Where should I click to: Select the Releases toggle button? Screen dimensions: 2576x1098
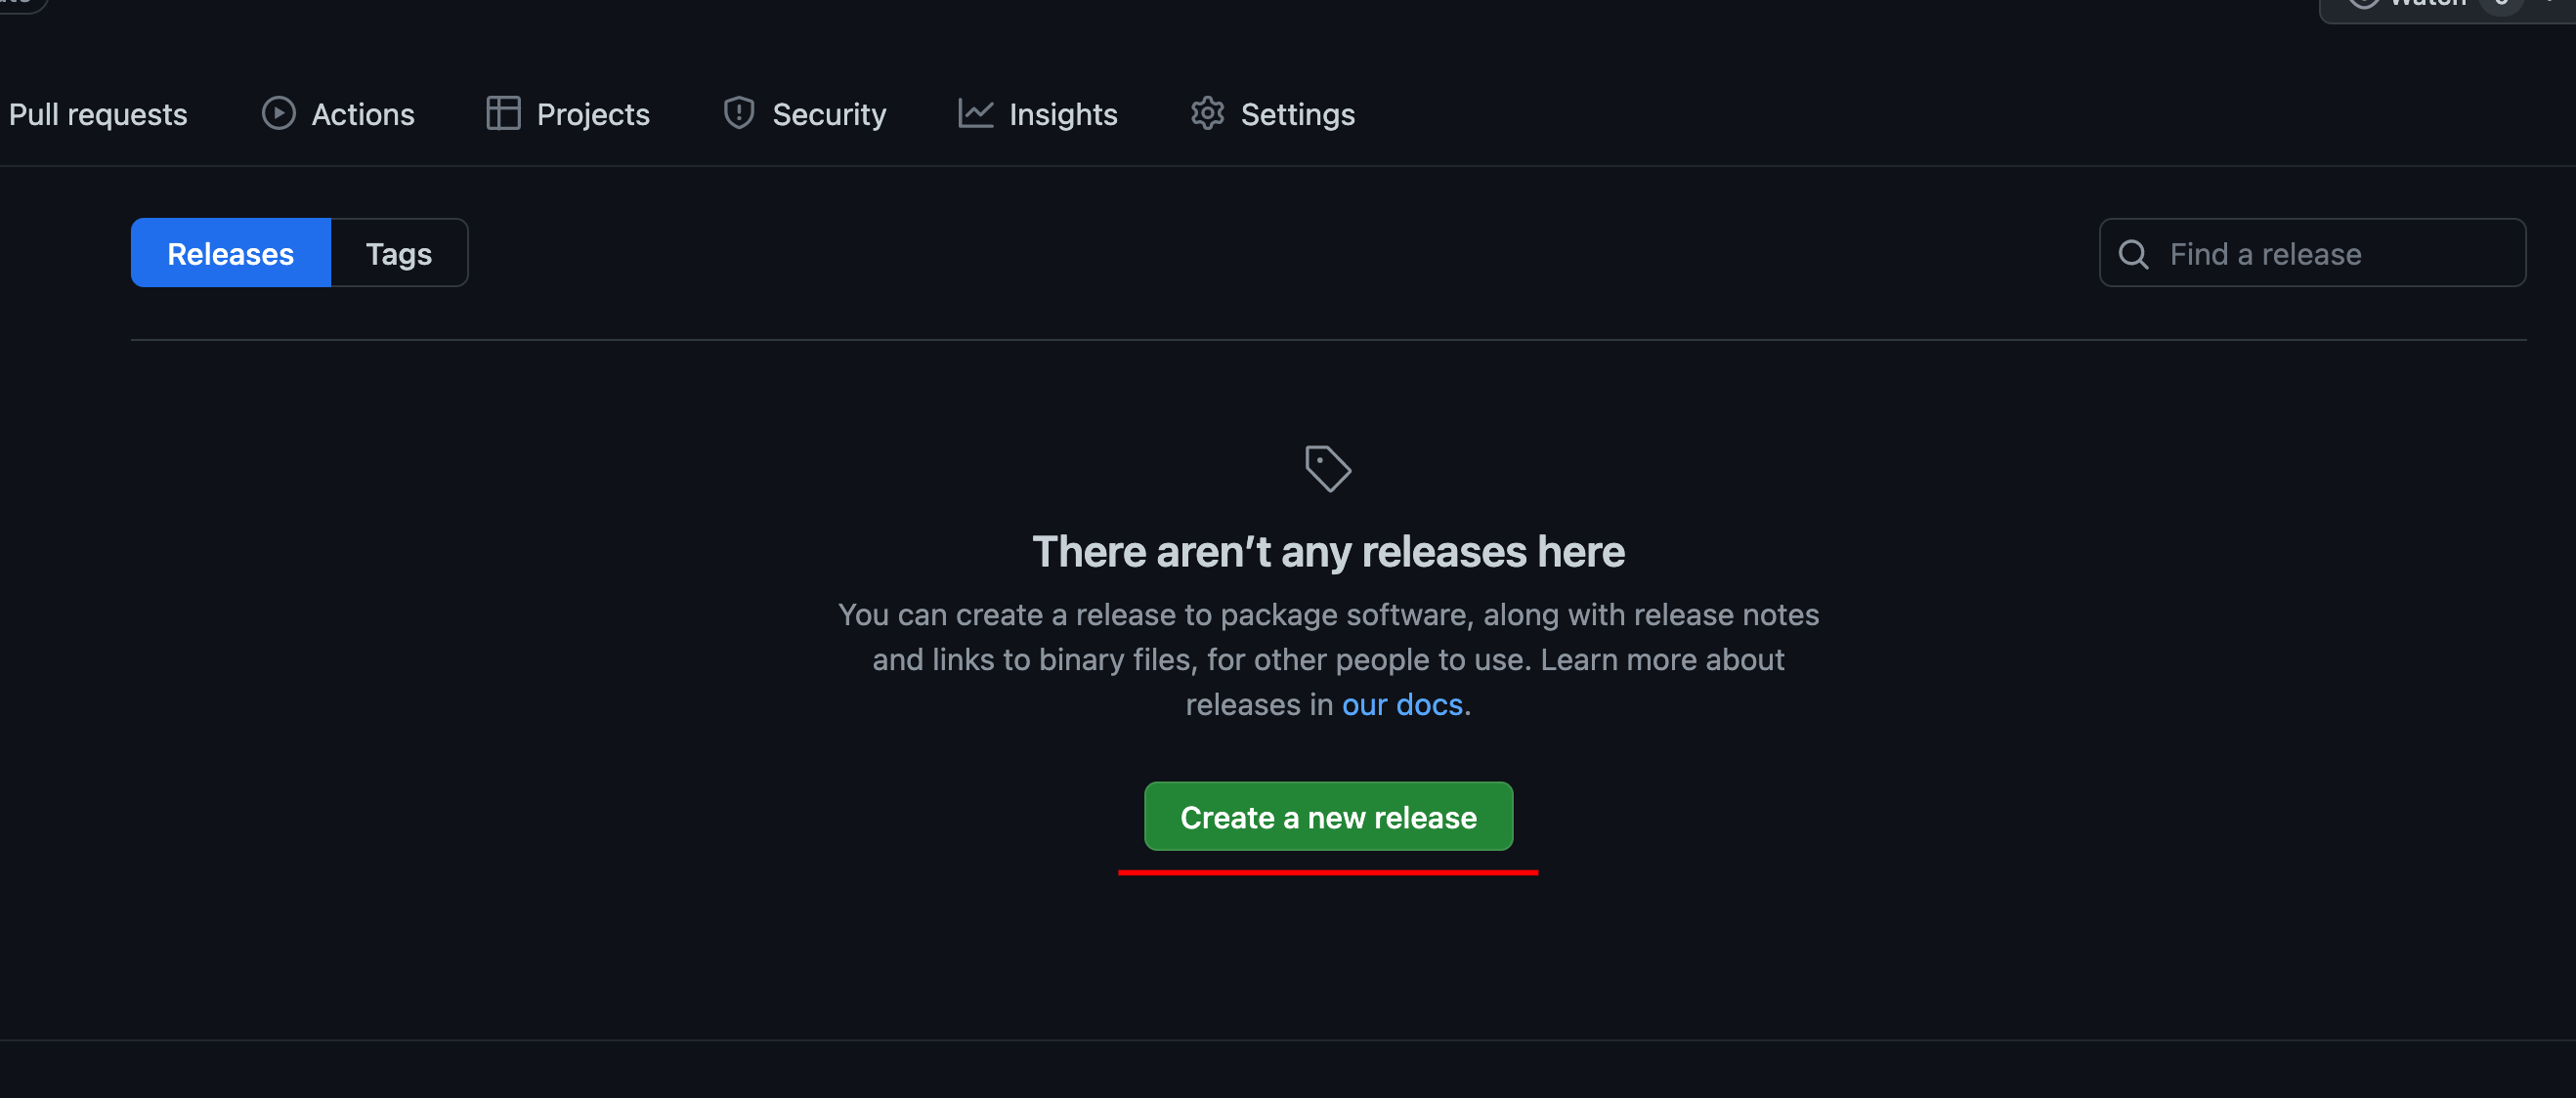230,253
